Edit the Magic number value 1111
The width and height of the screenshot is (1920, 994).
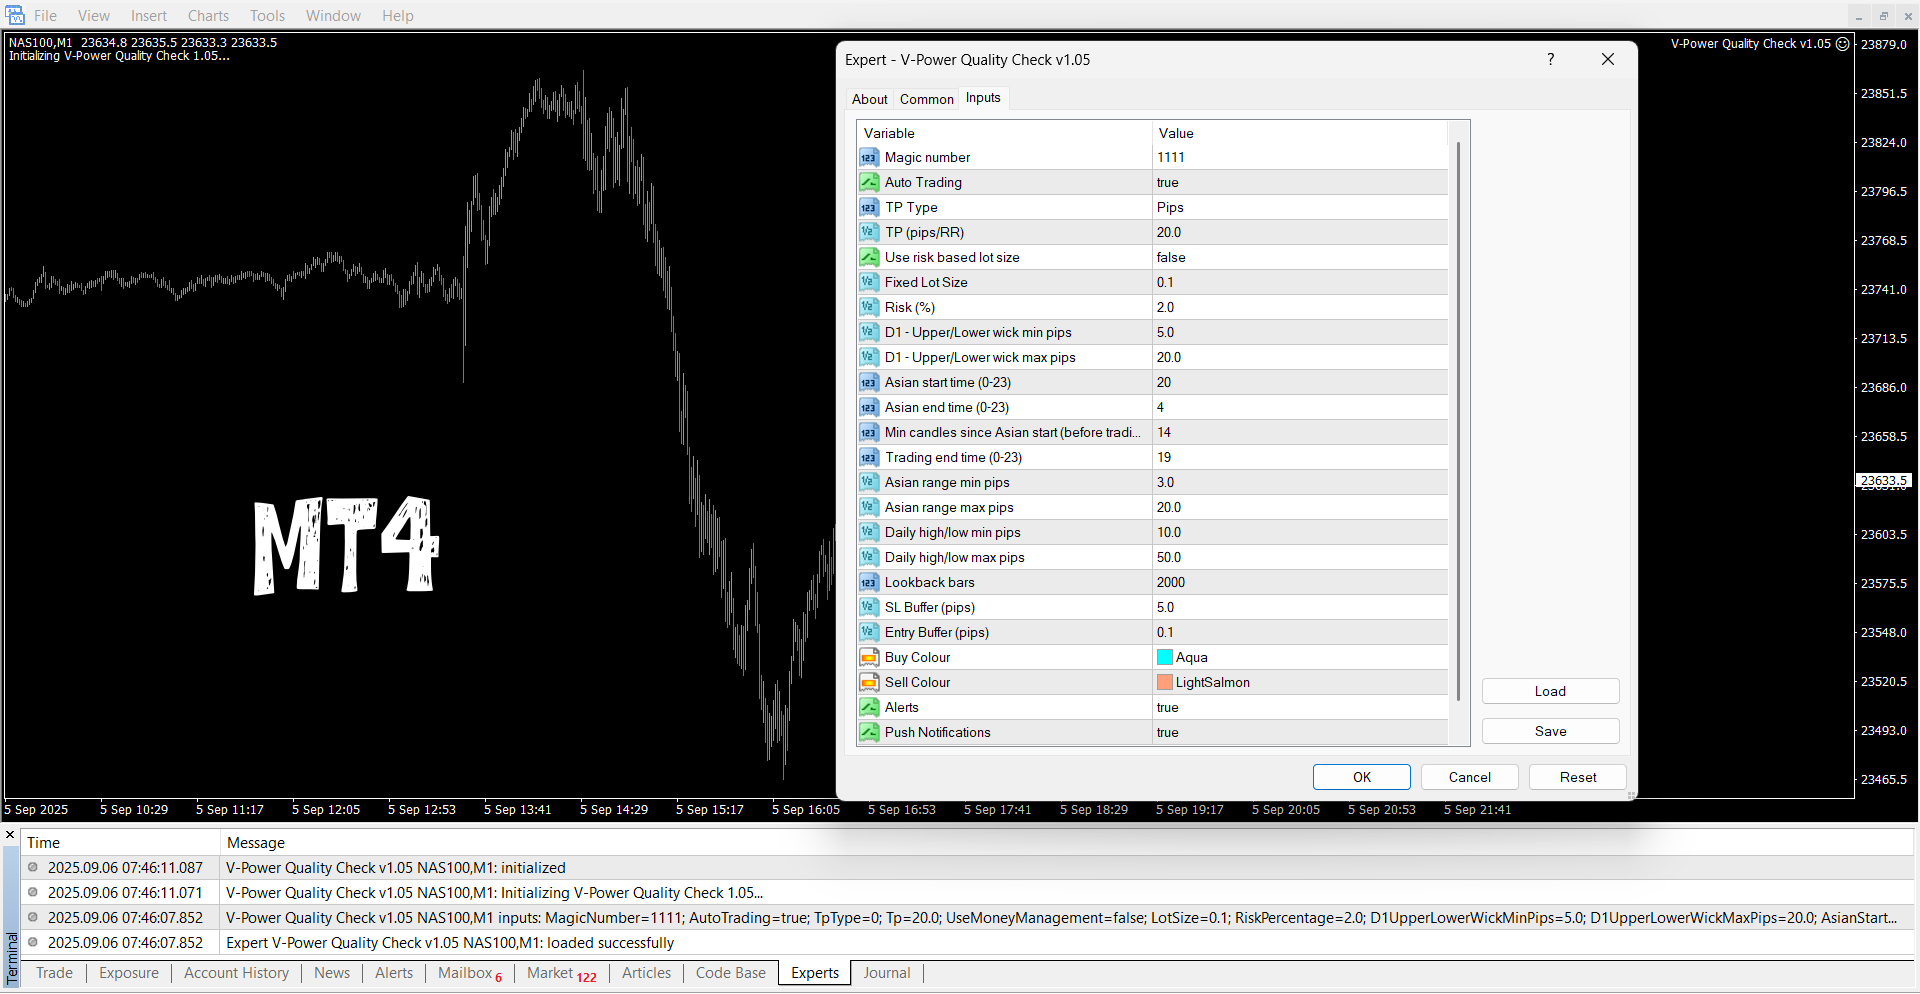(1300, 157)
